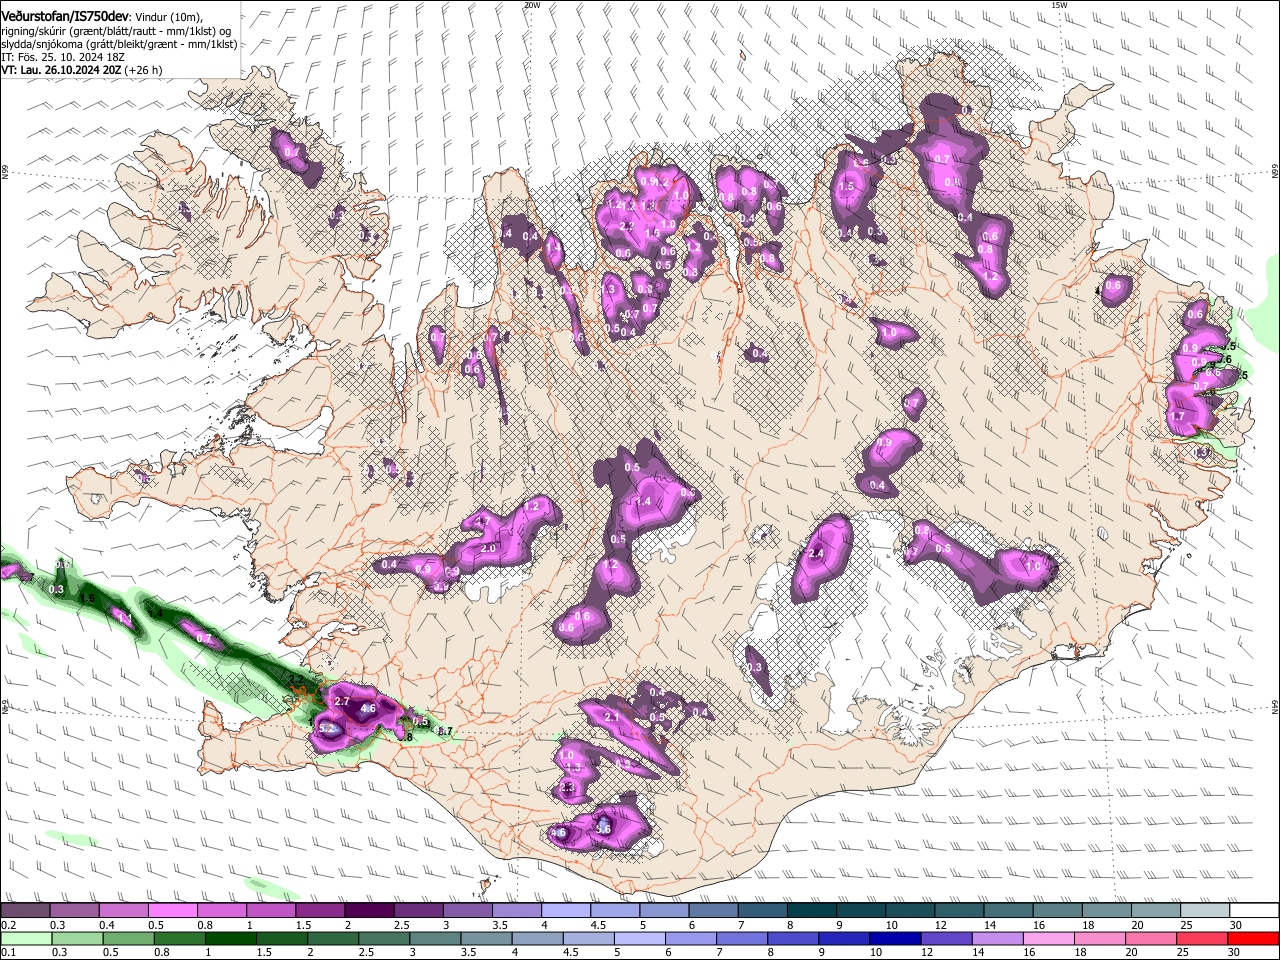1280x960 pixels.
Task: Click the 1.5 snowfall value in the north
Action: click(x=847, y=186)
